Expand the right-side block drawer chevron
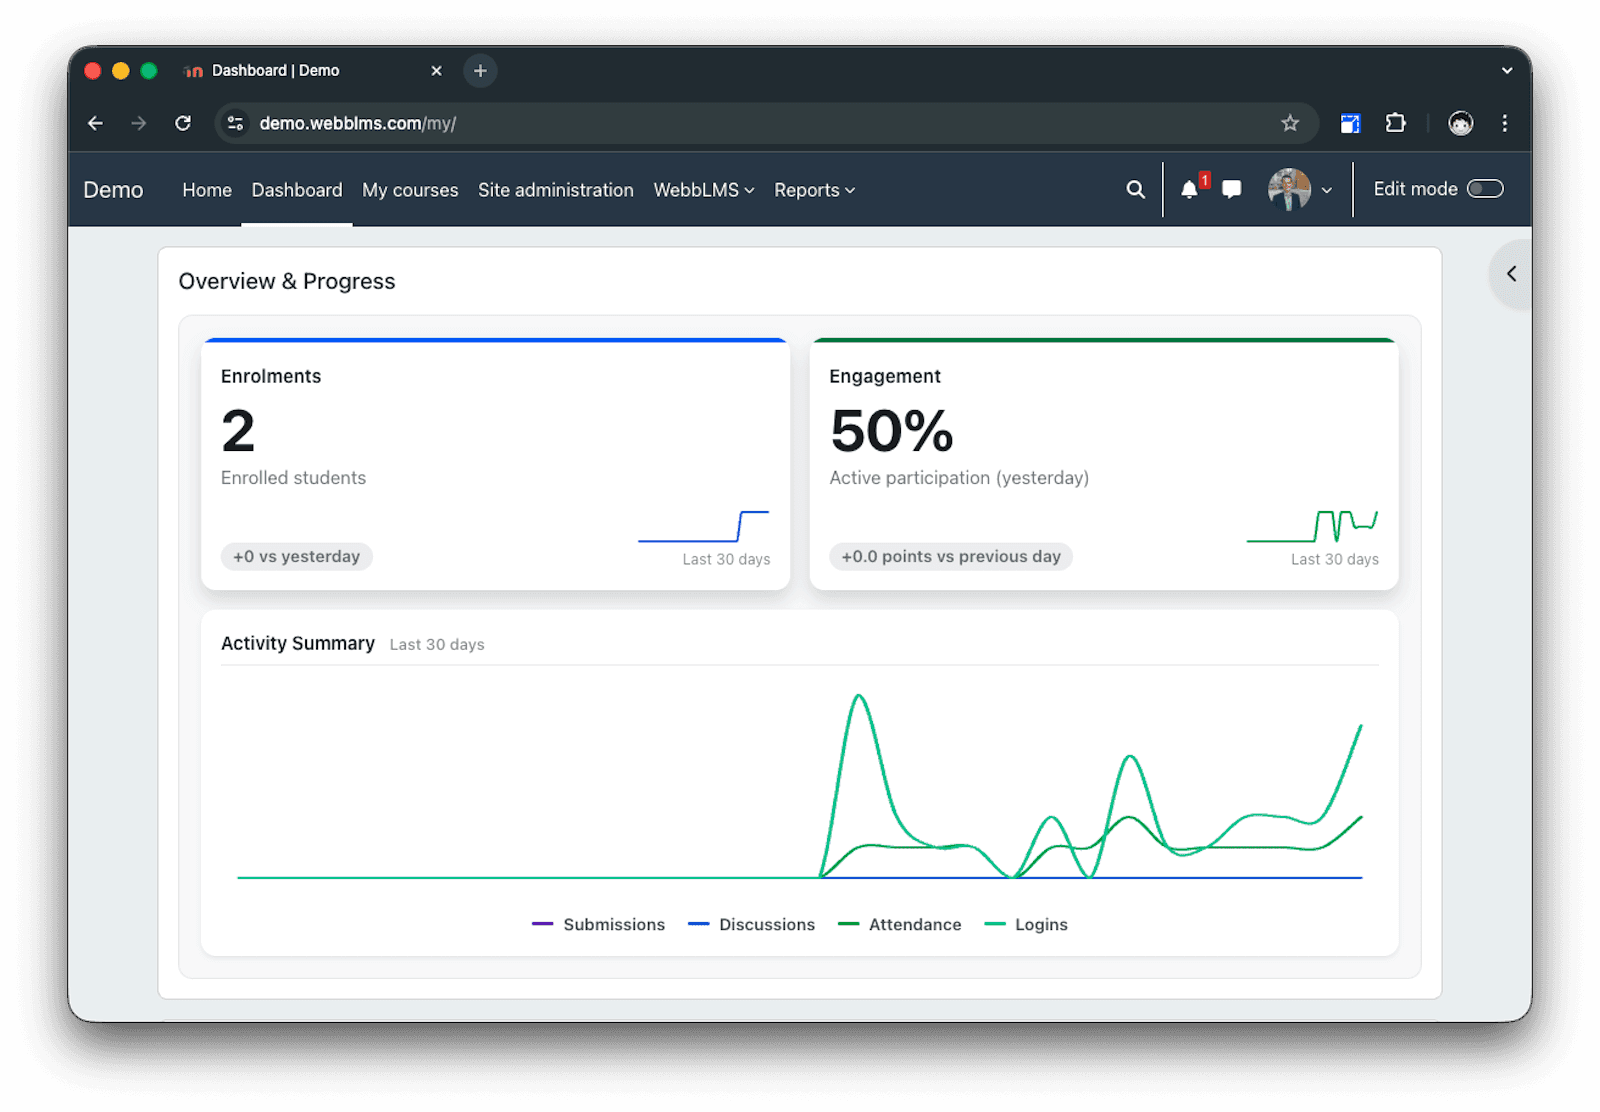 (x=1512, y=273)
